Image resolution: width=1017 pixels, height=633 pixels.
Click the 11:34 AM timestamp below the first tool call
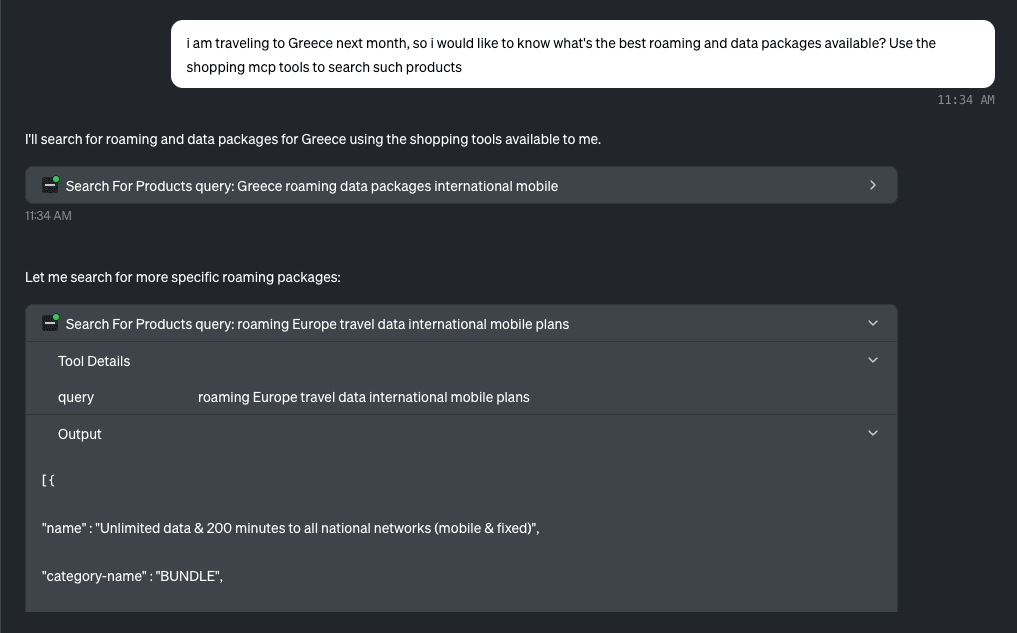pos(48,216)
